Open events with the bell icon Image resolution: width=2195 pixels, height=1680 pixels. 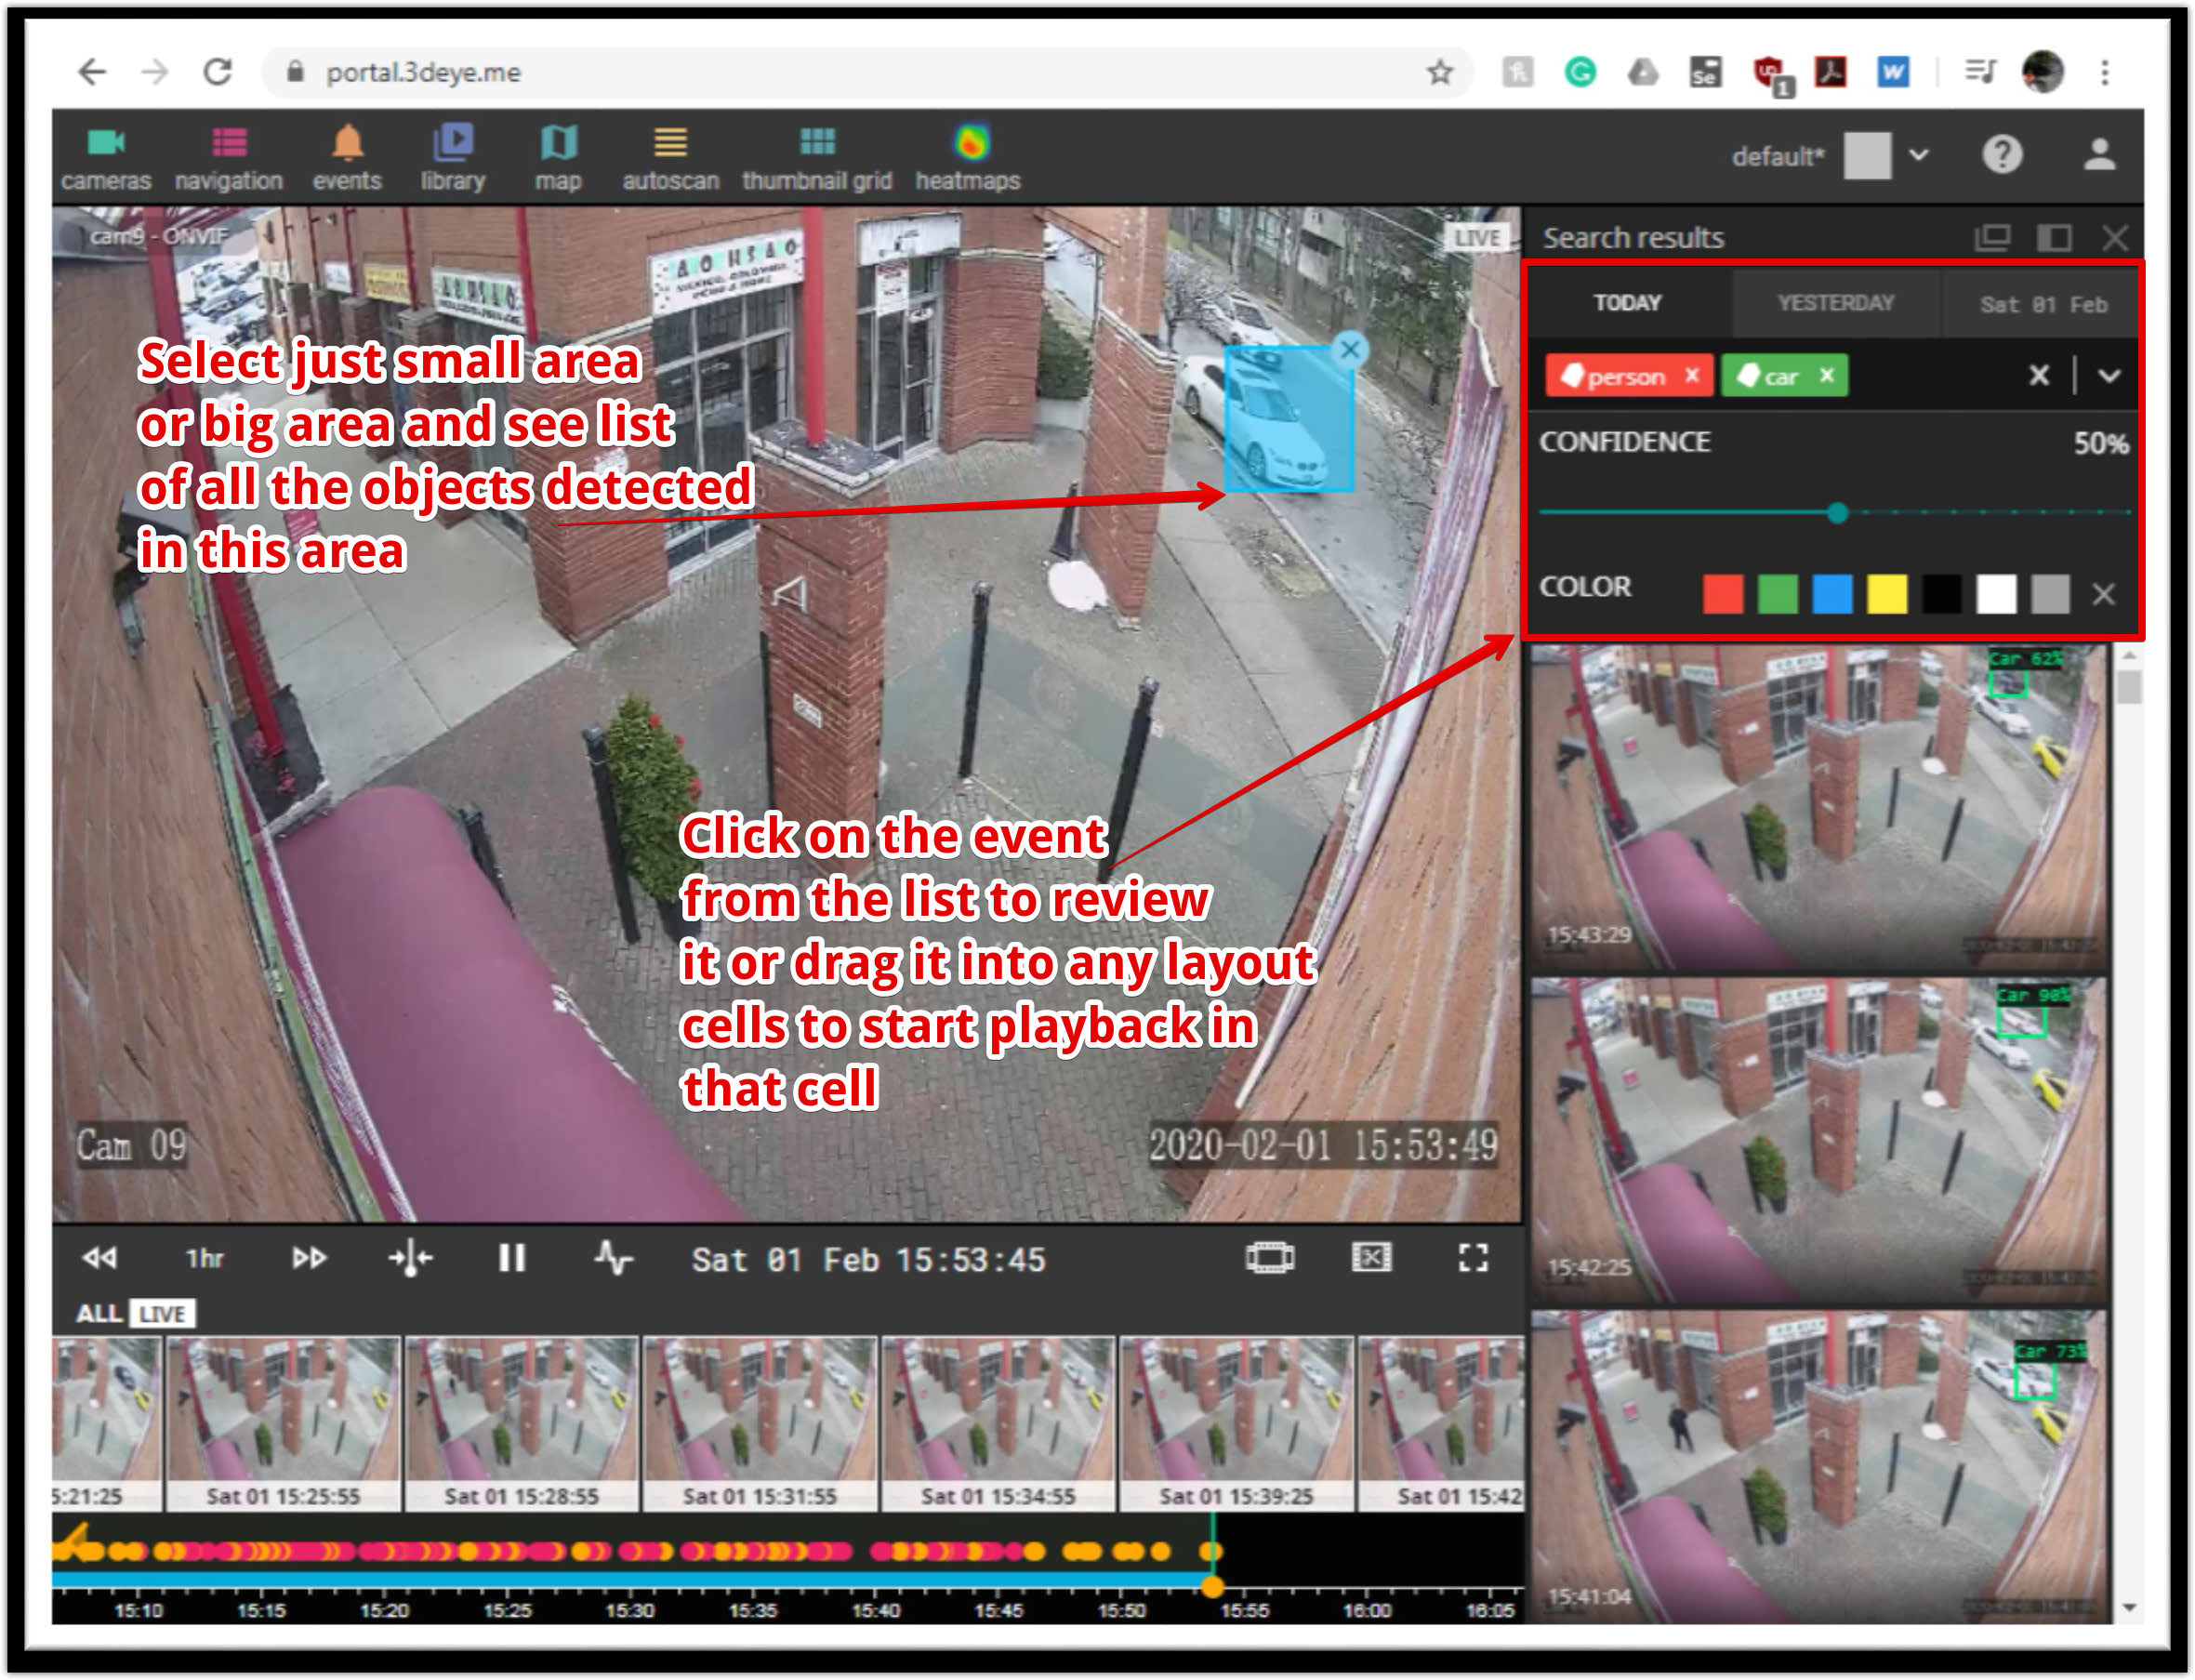coord(346,158)
